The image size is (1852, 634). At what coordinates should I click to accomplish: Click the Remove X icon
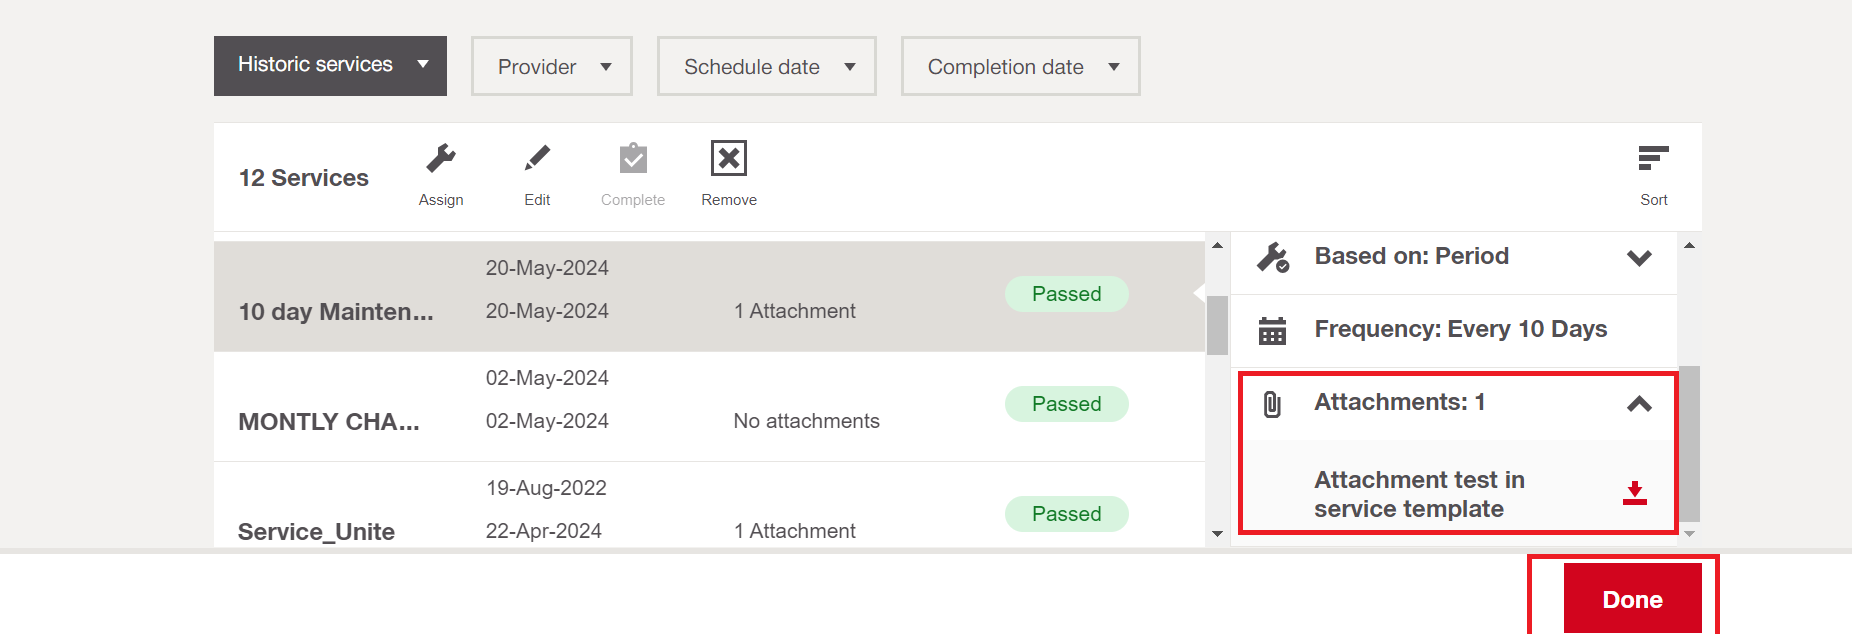pyautogui.click(x=729, y=159)
